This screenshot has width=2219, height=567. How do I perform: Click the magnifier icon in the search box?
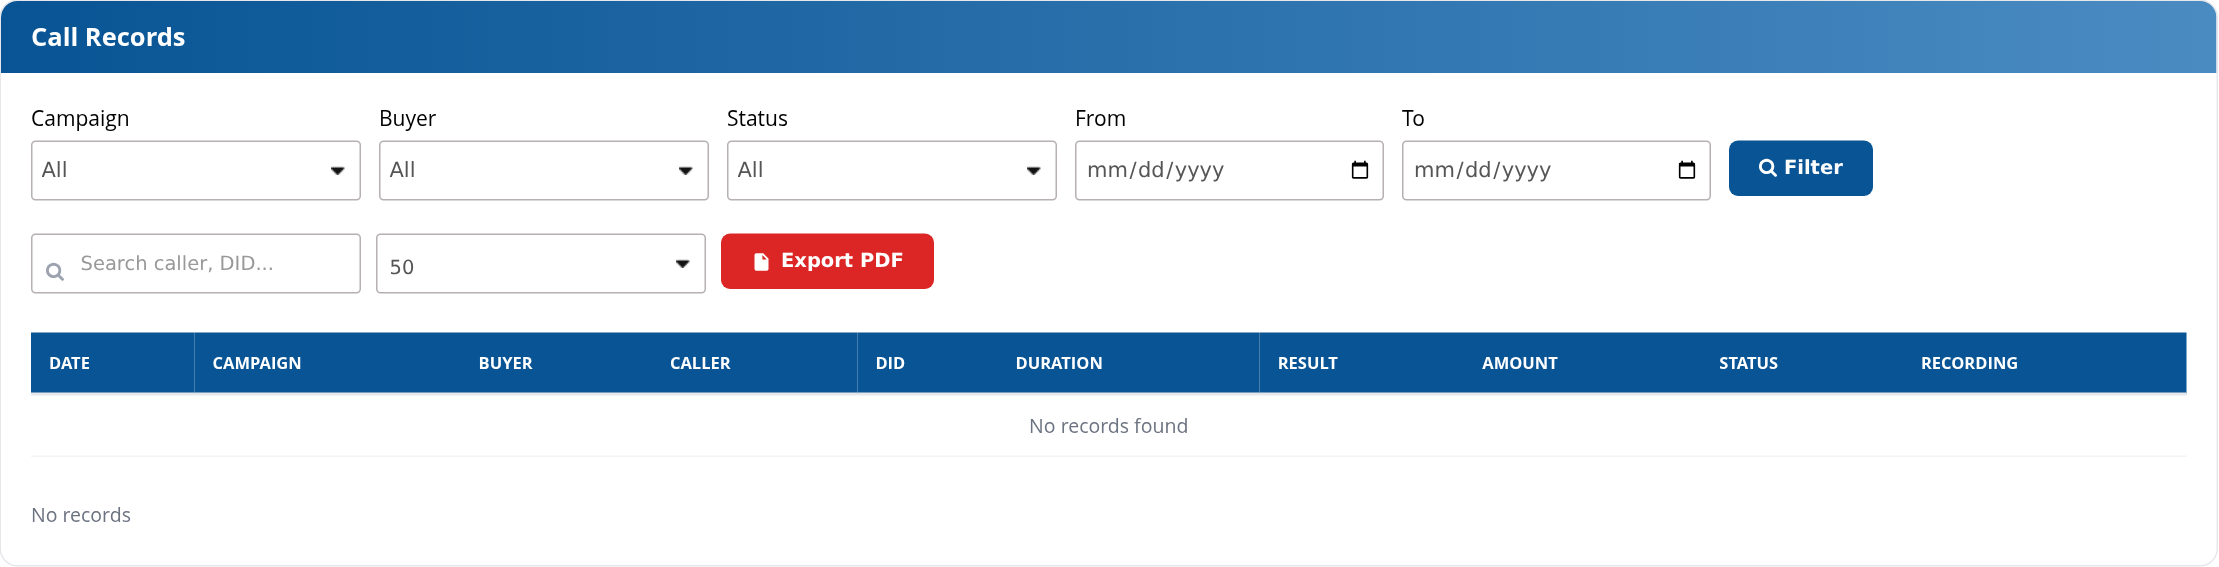[55, 271]
